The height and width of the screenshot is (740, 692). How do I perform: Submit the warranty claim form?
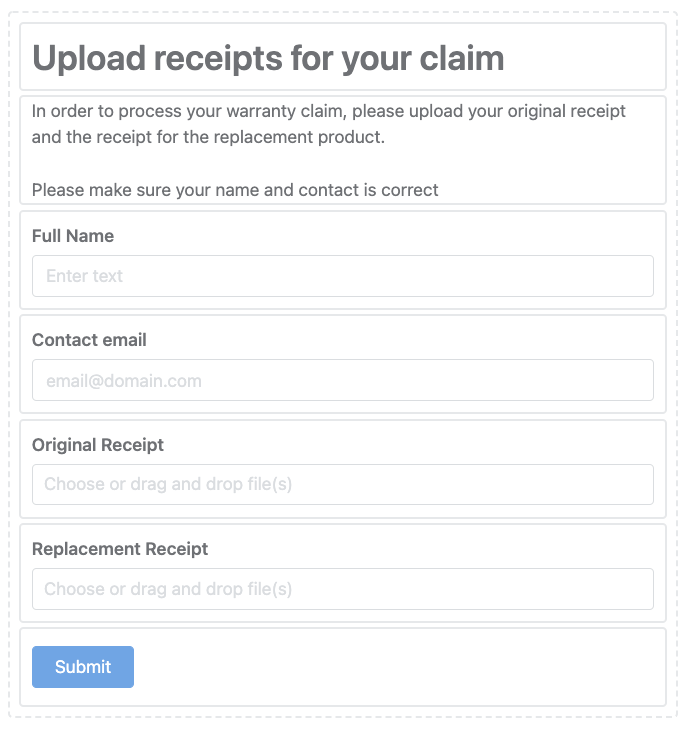pos(83,666)
